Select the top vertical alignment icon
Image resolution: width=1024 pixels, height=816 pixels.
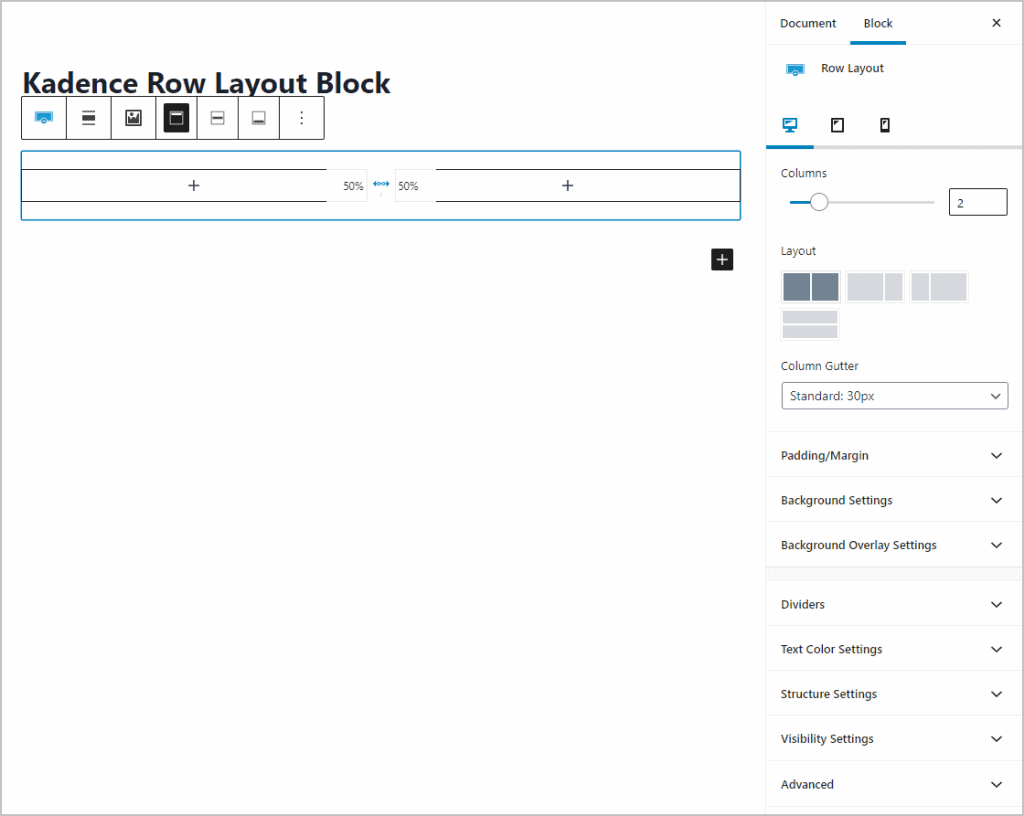click(176, 118)
